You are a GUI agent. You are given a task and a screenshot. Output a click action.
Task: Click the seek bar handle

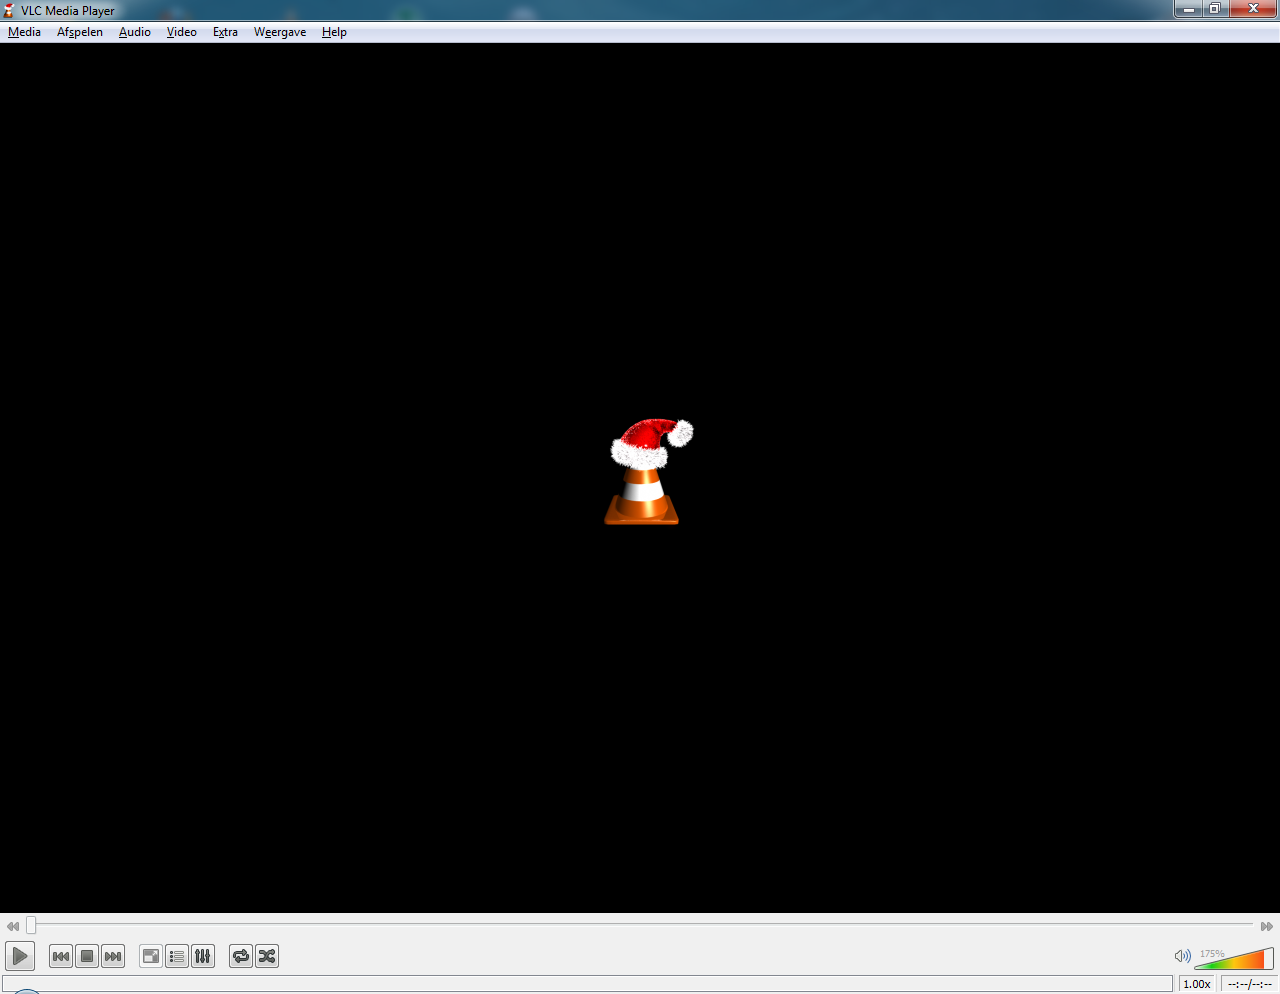[x=31, y=925]
